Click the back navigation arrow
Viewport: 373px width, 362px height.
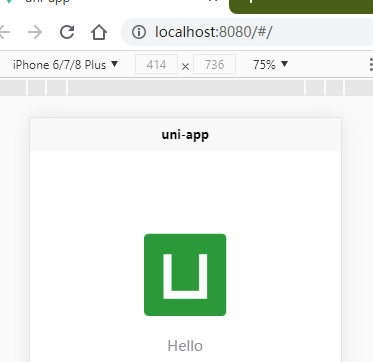pos(4,32)
